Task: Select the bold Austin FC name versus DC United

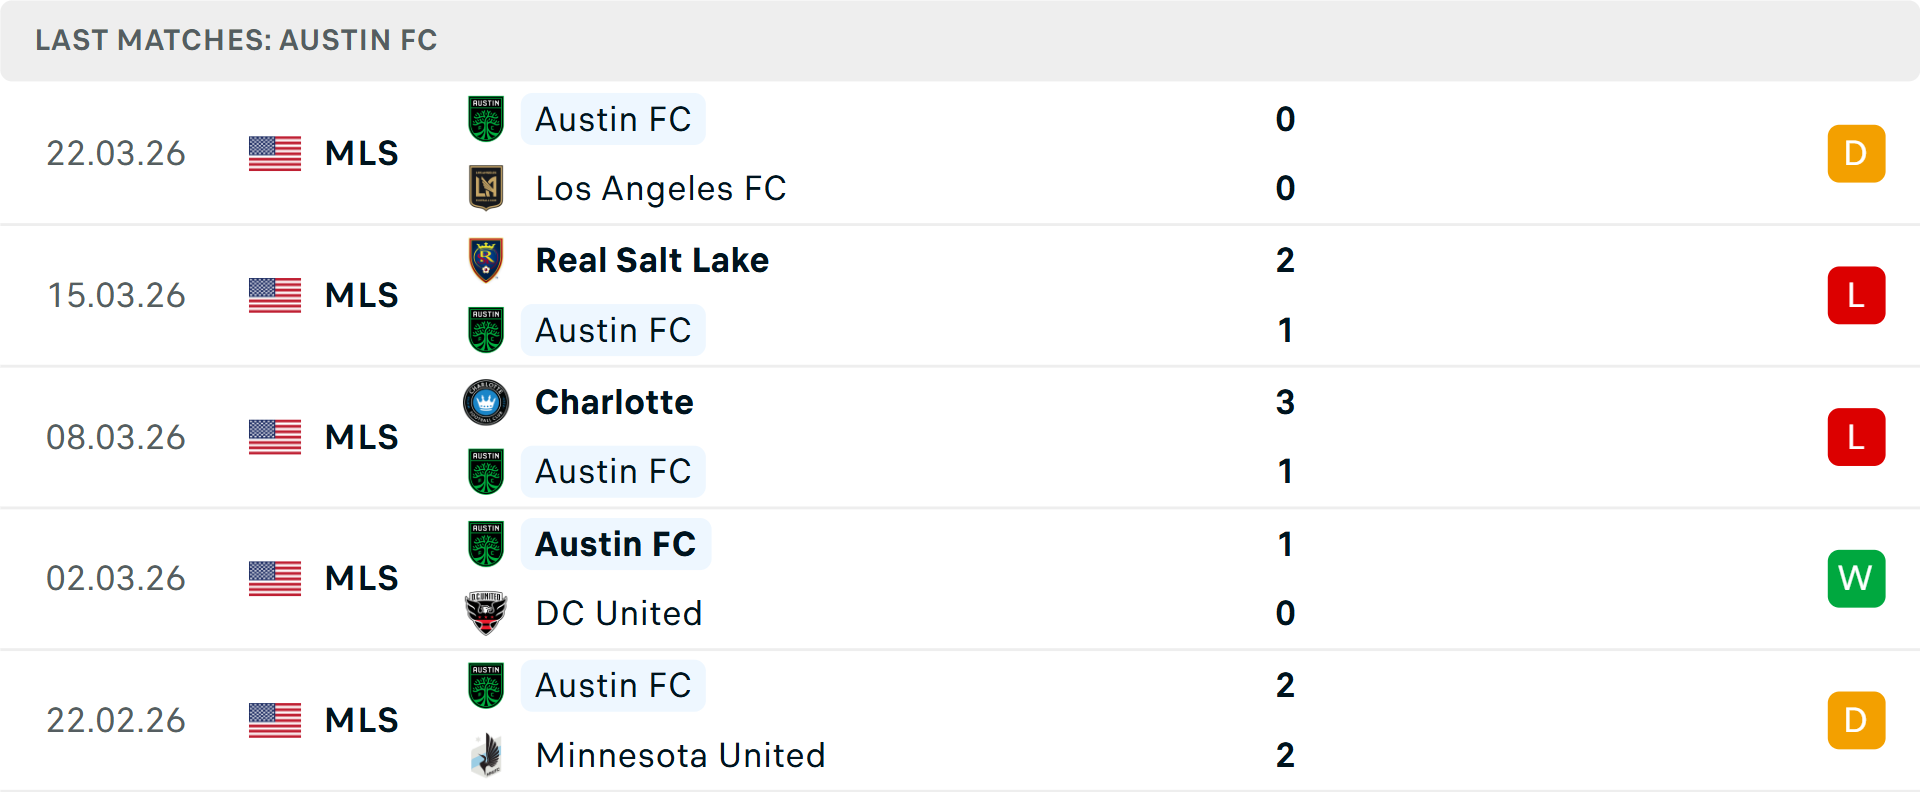Action: (x=615, y=544)
